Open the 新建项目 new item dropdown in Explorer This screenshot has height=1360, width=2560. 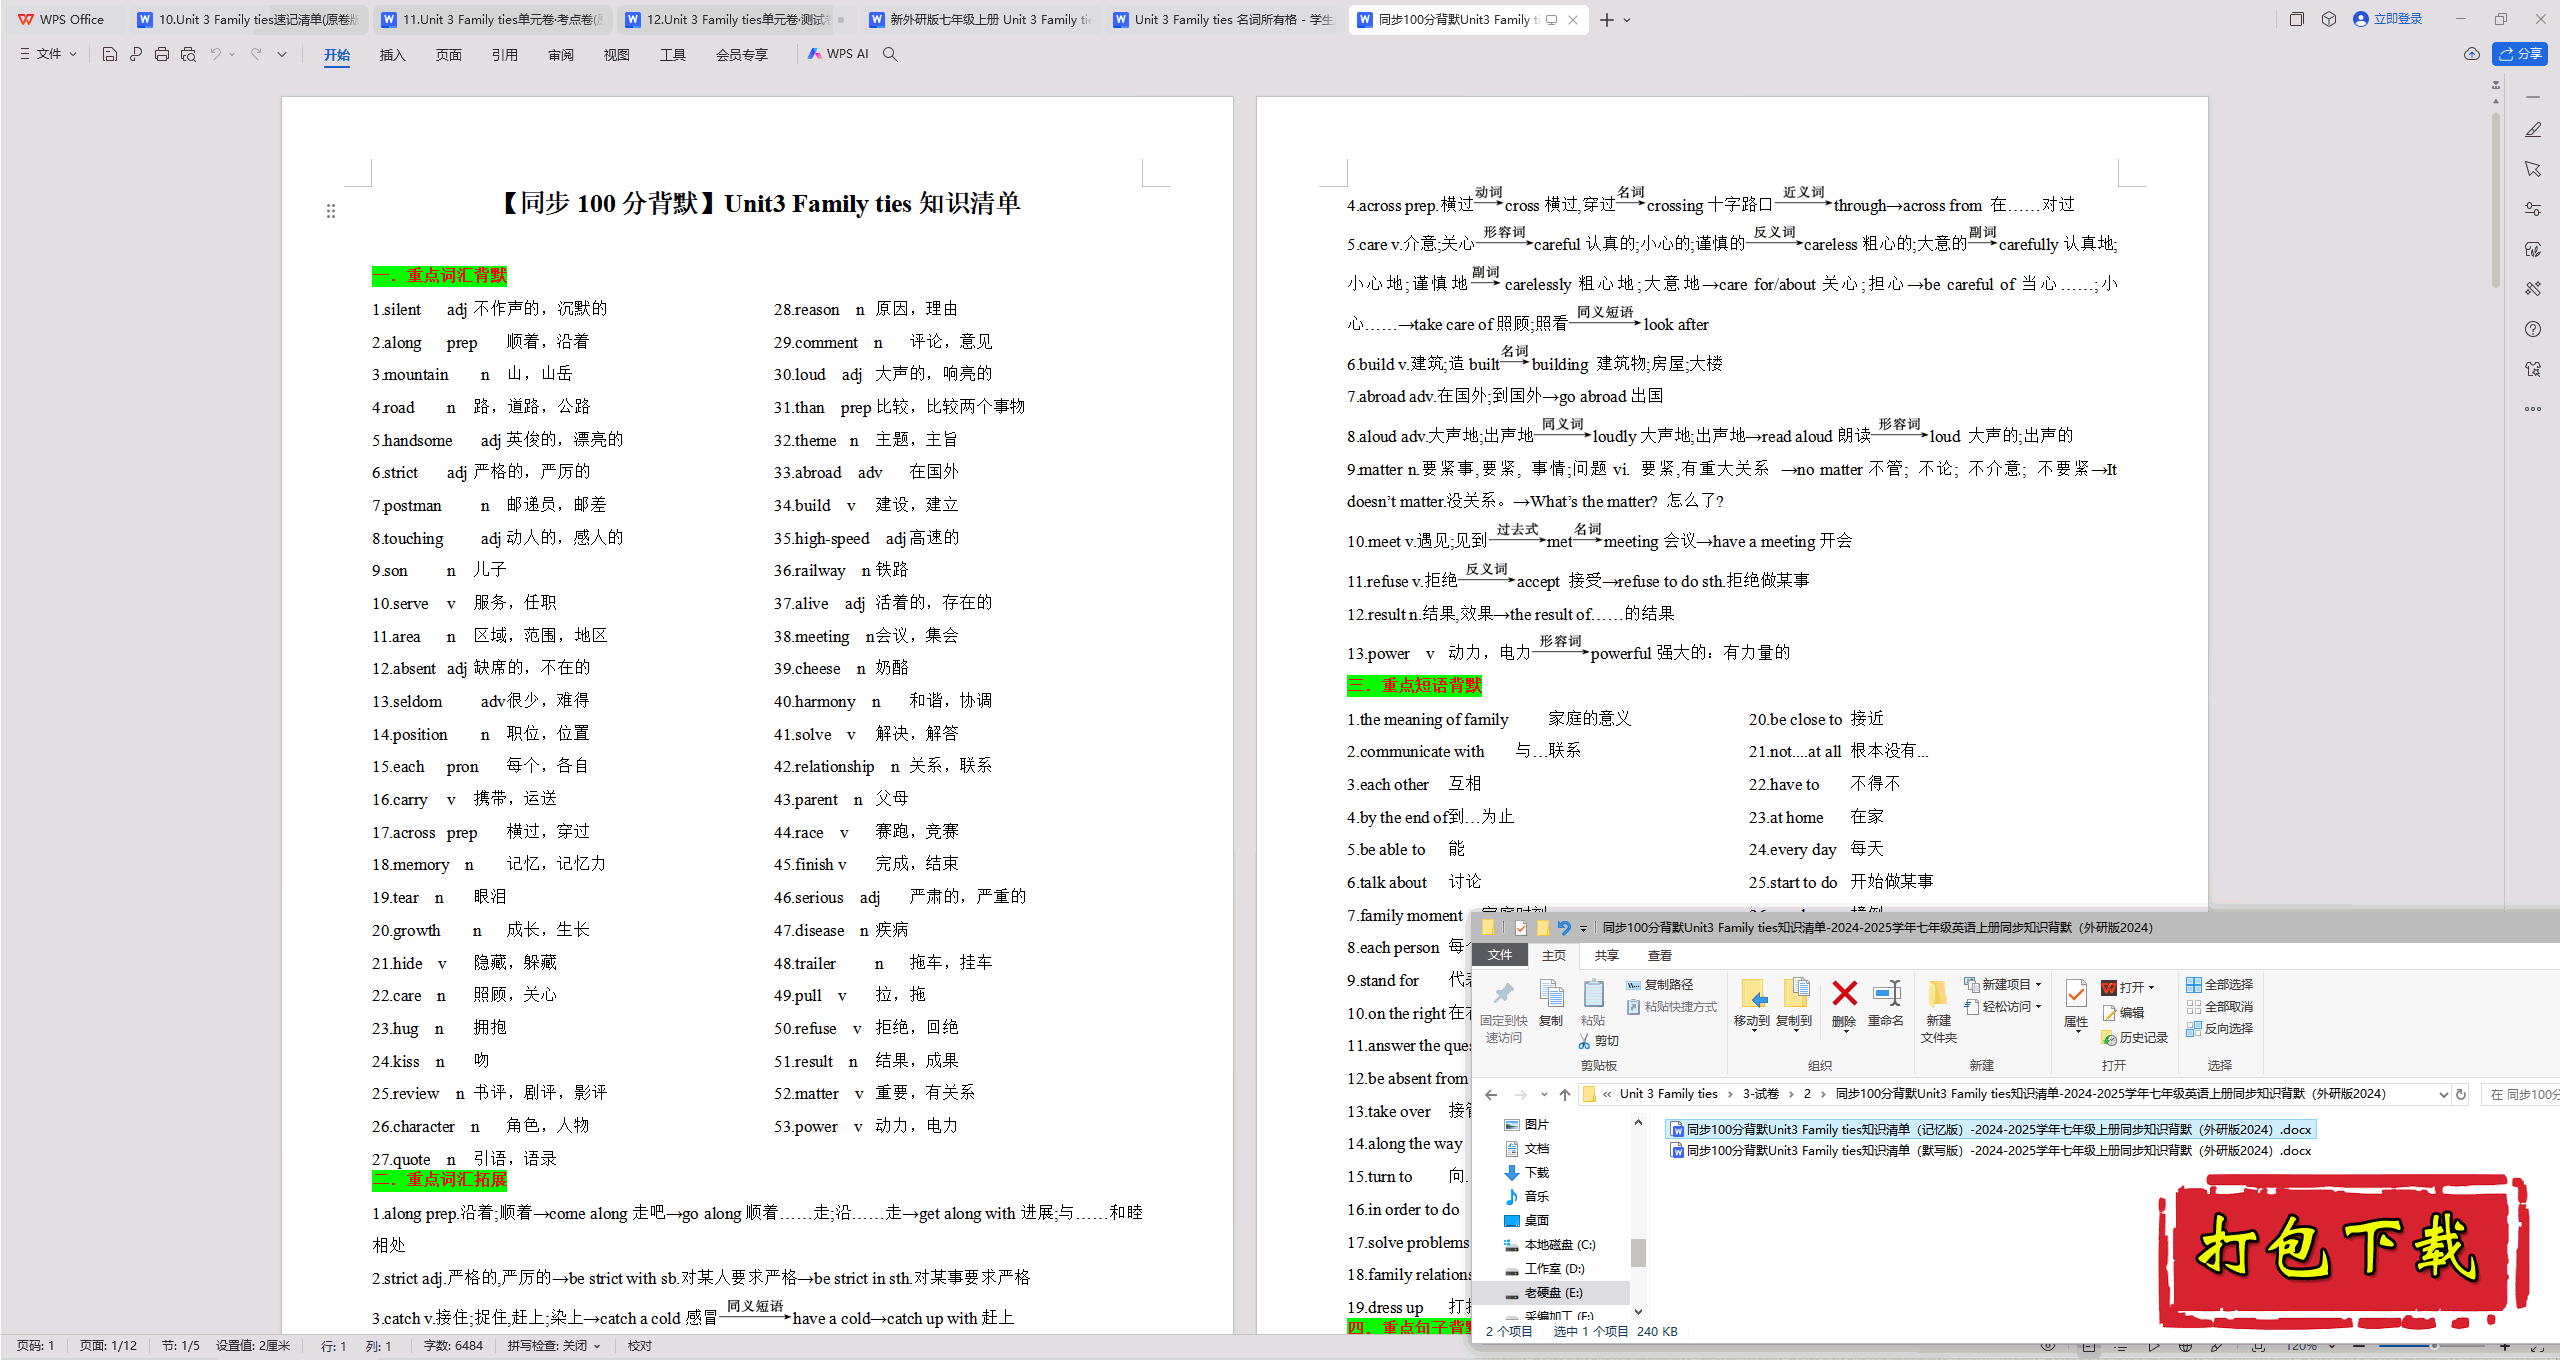tap(2003, 984)
